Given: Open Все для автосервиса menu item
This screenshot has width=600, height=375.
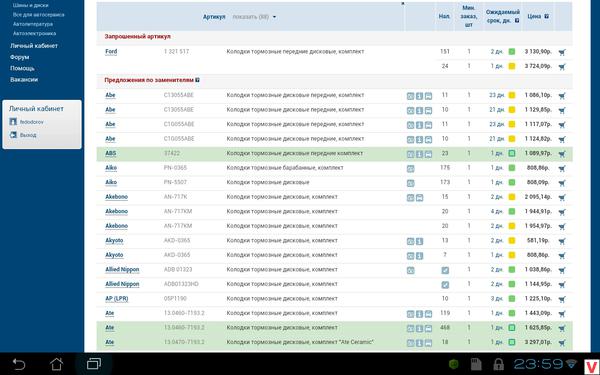Looking at the screenshot, I should pos(39,15).
